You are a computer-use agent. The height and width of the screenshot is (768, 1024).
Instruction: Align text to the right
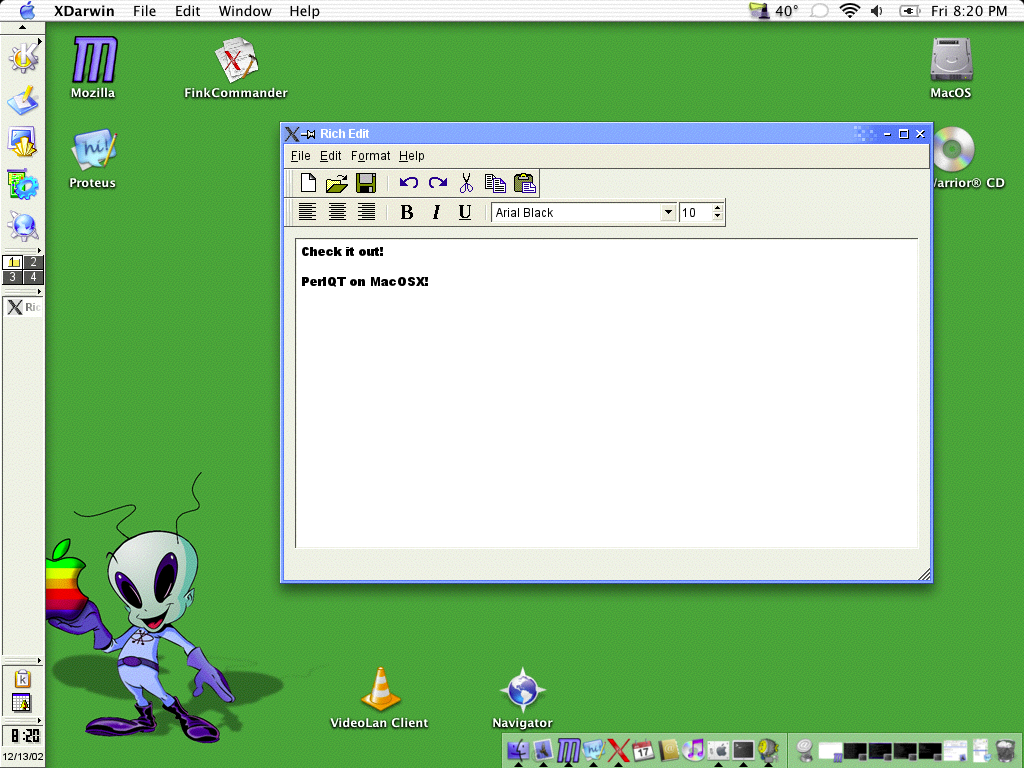pos(366,212)
